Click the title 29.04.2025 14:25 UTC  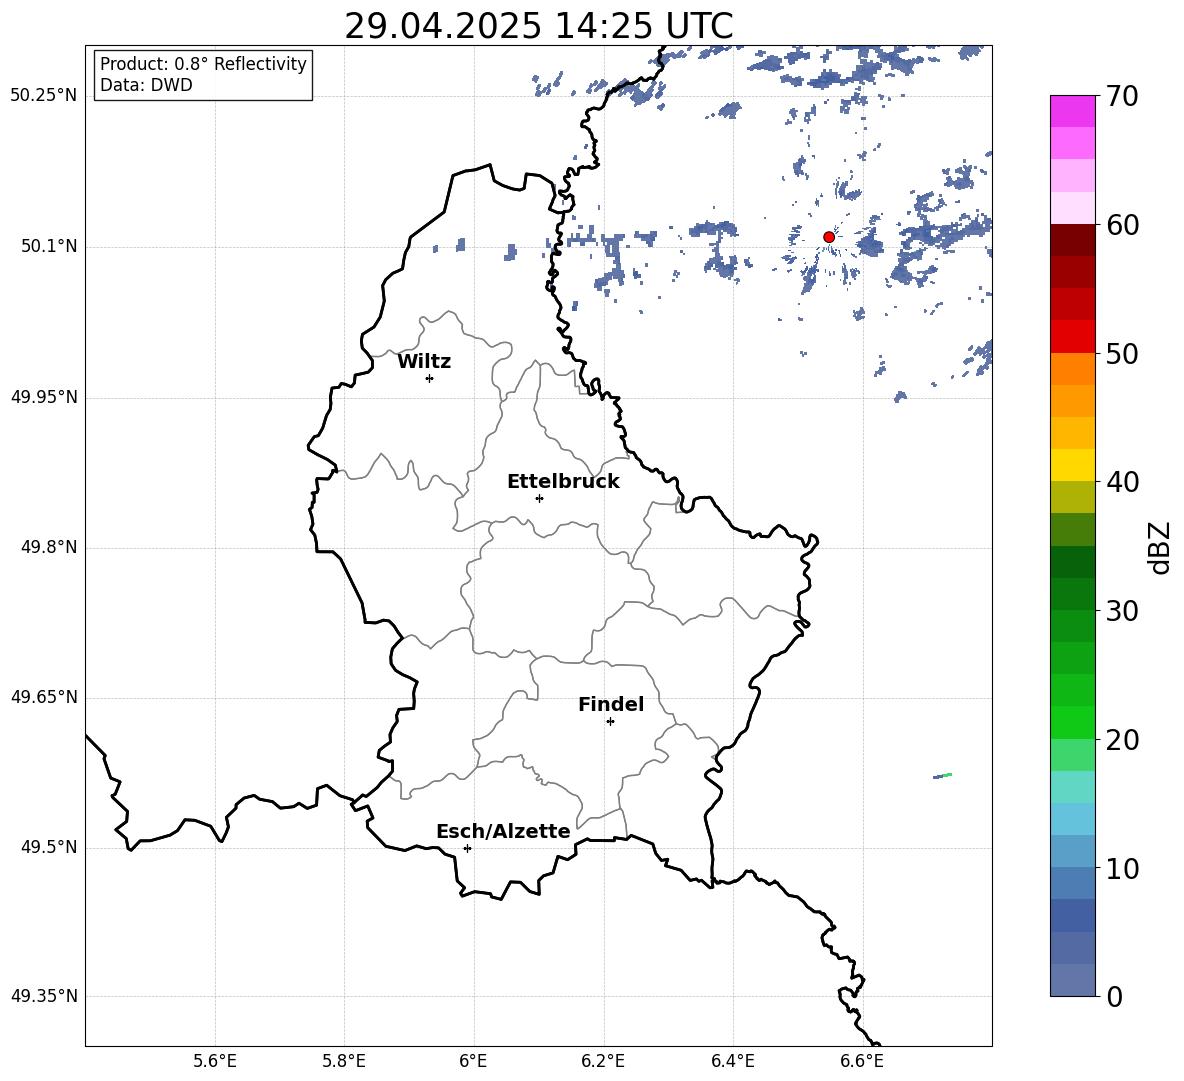coord(538,26)
